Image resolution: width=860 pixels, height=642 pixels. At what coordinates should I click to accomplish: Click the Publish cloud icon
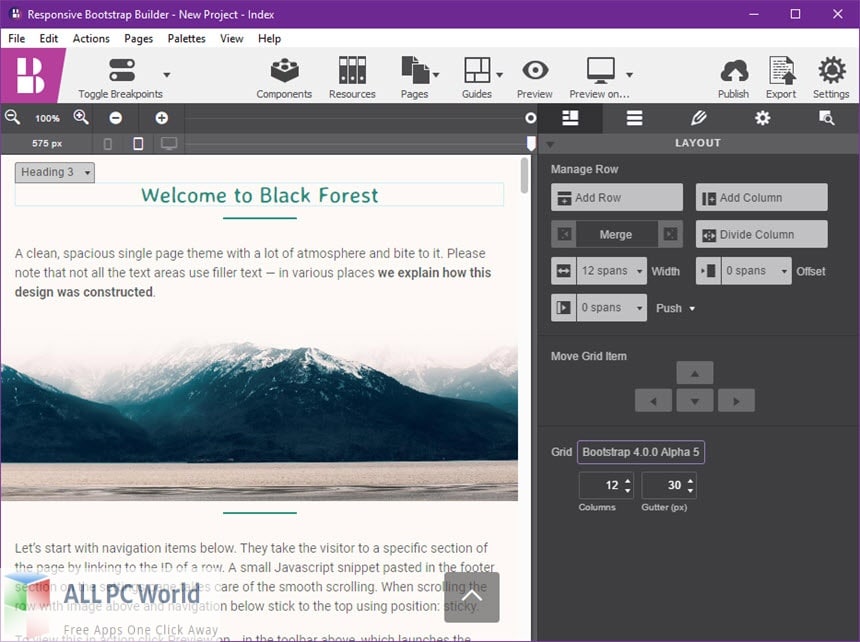(733, 72)
